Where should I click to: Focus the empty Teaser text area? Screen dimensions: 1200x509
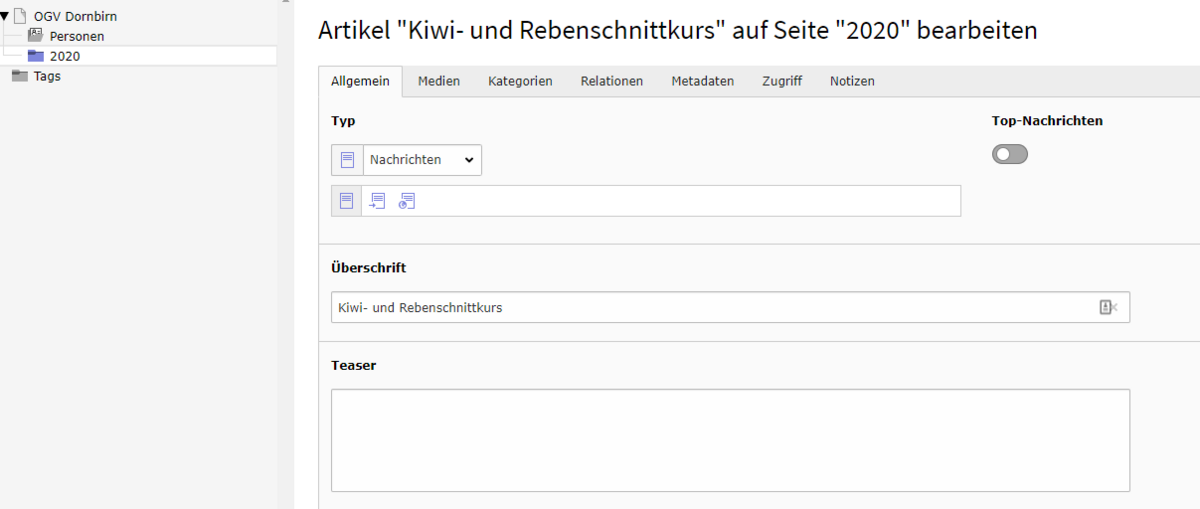730,440
